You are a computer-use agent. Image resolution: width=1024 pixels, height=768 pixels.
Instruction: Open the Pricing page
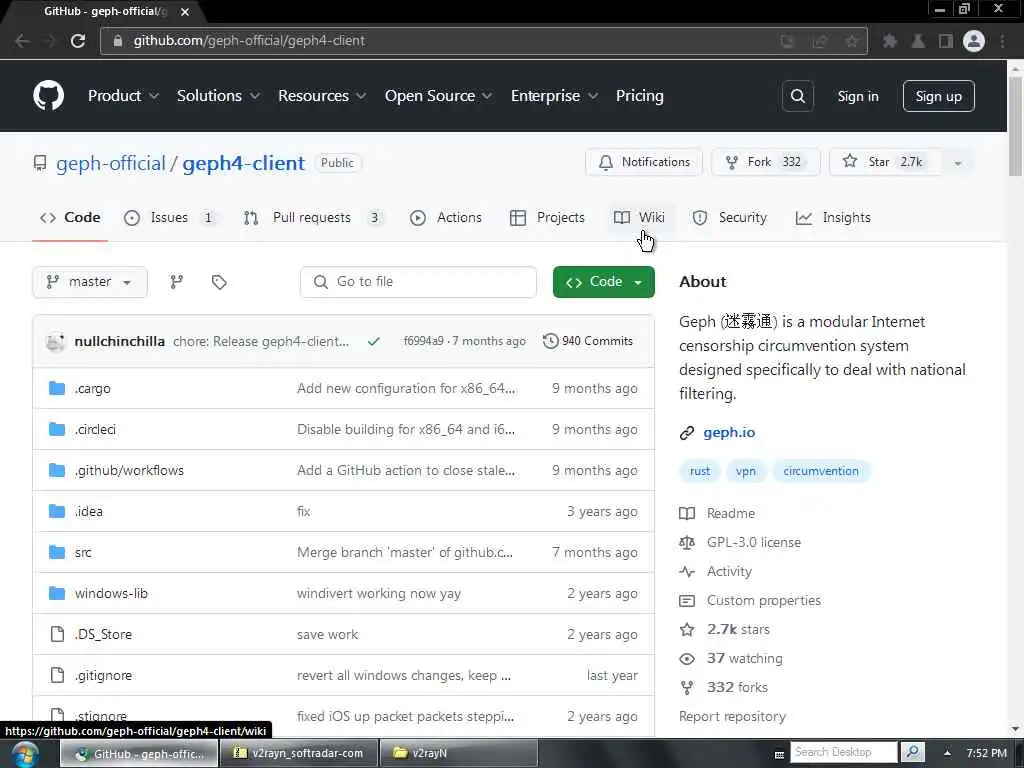pos(639,96)
